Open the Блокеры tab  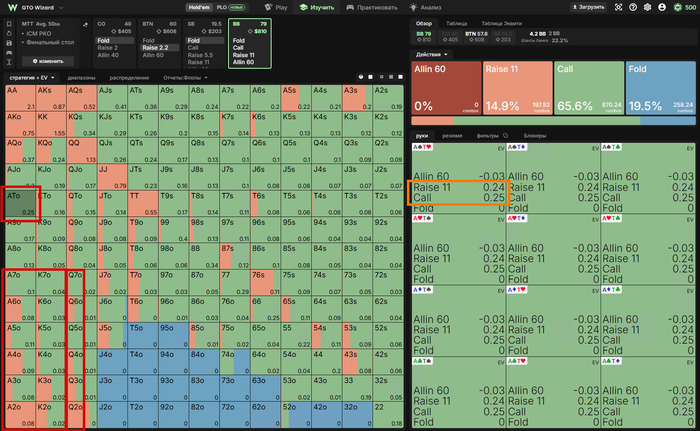535,135
